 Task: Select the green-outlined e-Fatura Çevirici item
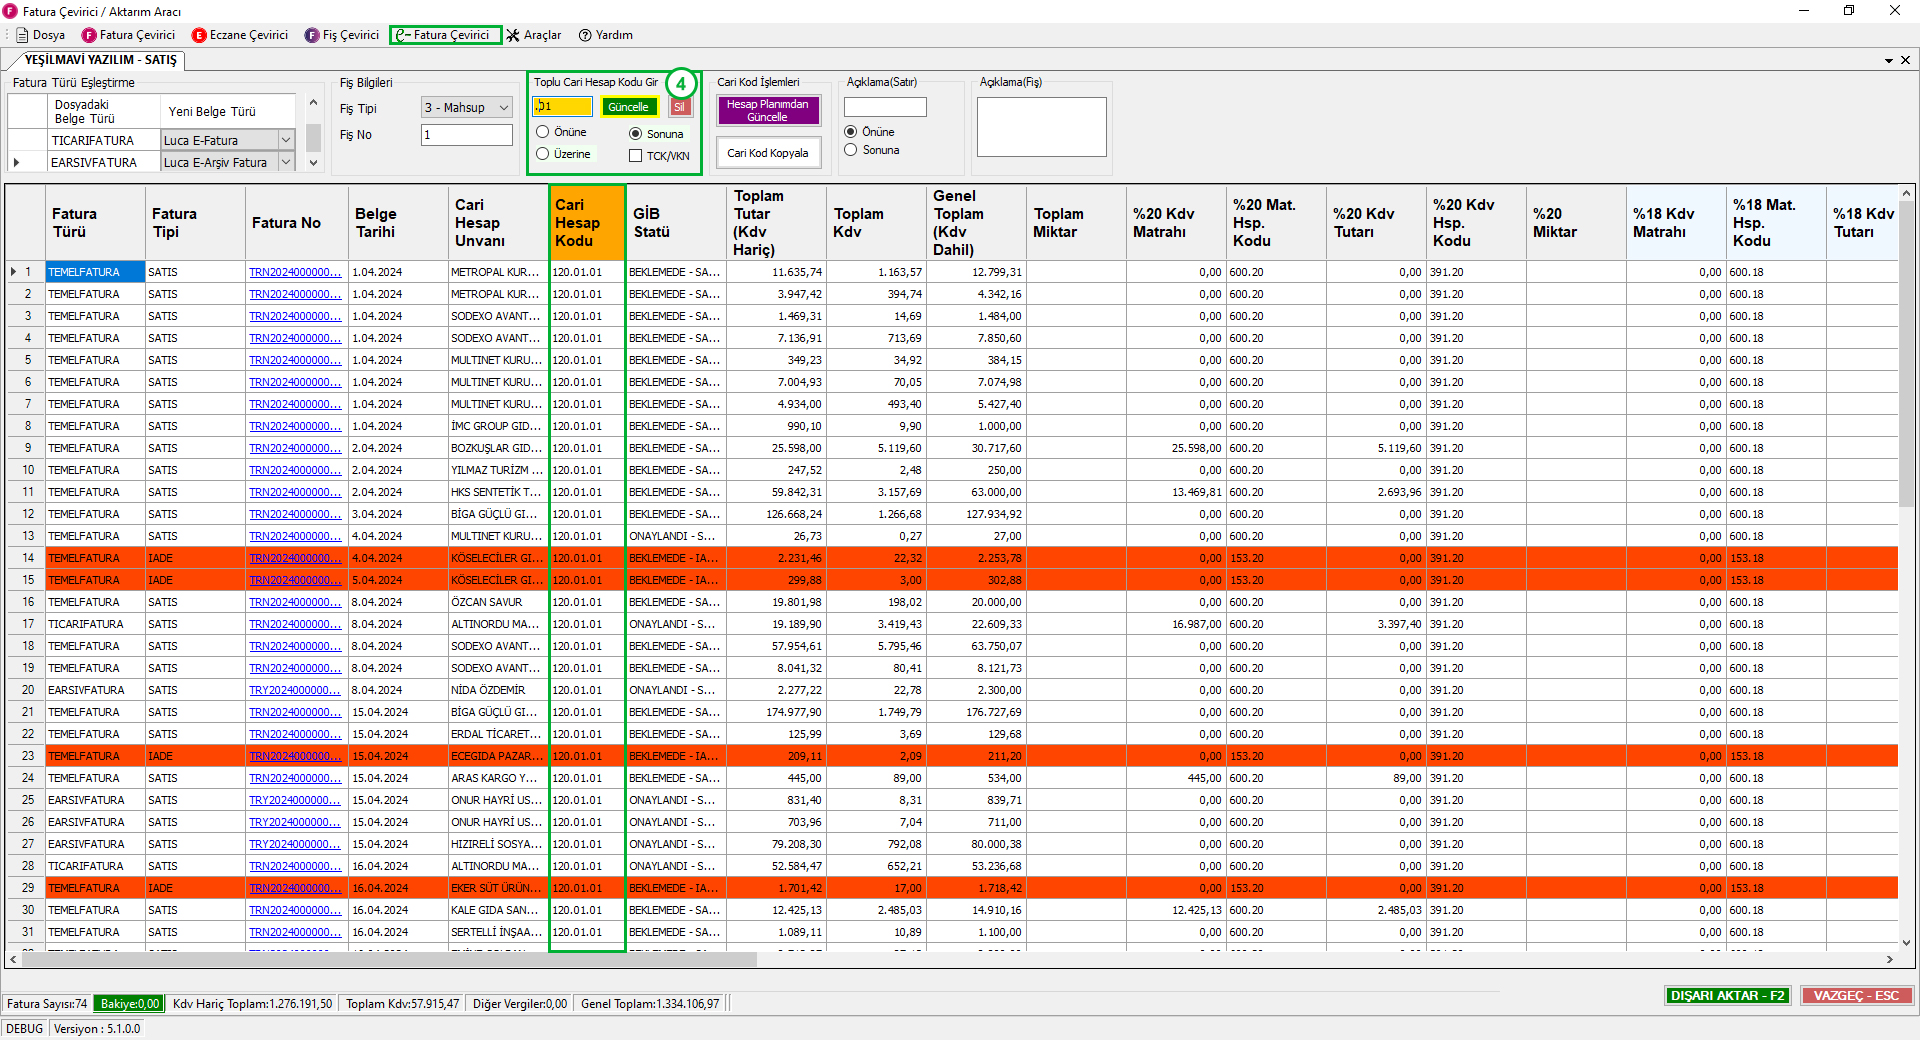tap(445, 35)
